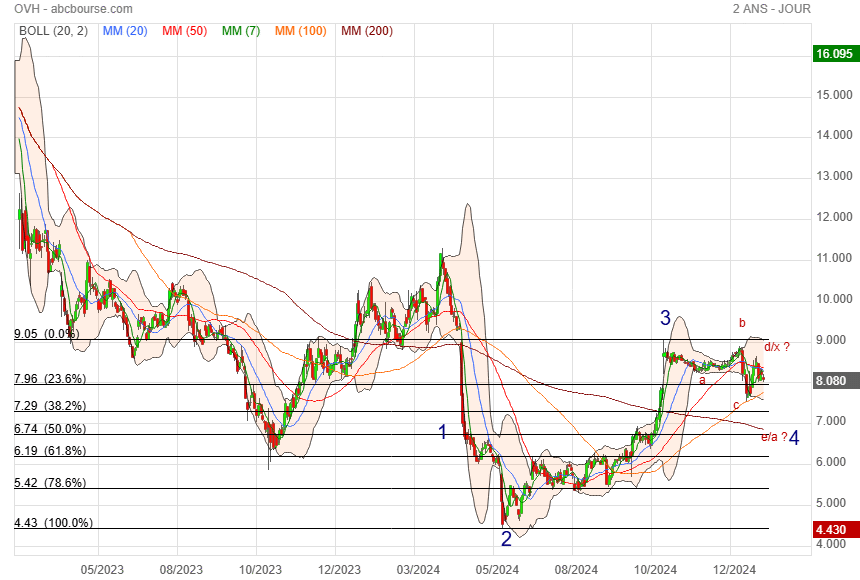This screenshot has width=860, height=580.
Task: Click the 15.000 price axis label
Action: pos(834,95)
